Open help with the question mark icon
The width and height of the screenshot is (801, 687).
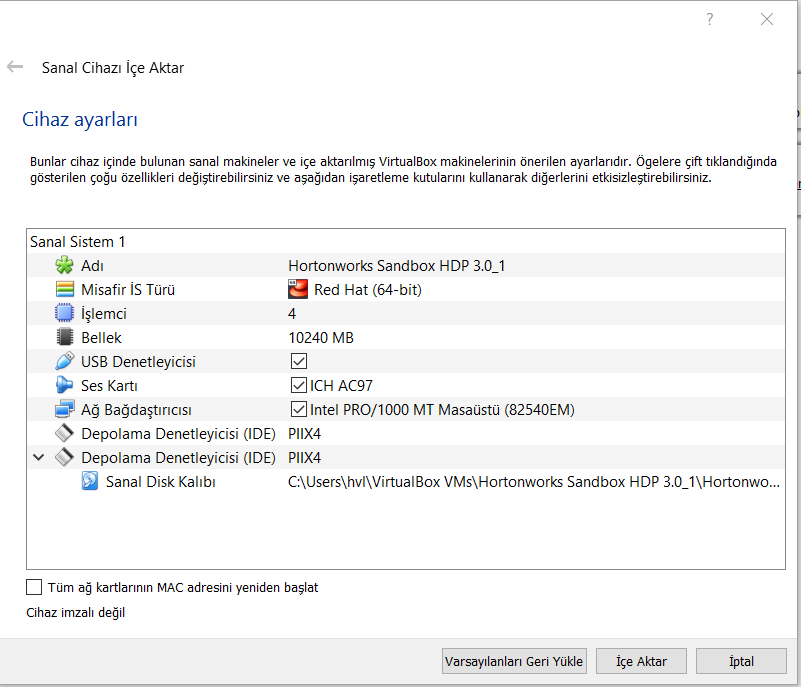click(x=710, y=19)
